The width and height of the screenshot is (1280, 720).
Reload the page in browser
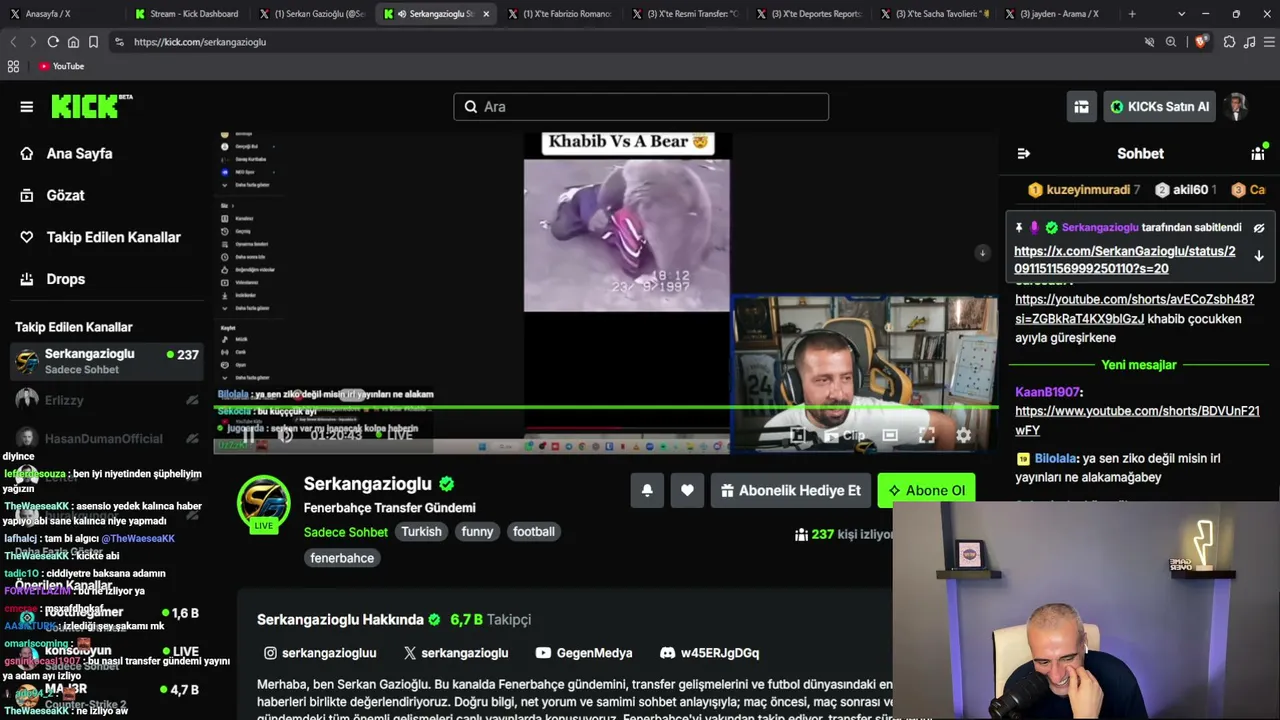53,42
